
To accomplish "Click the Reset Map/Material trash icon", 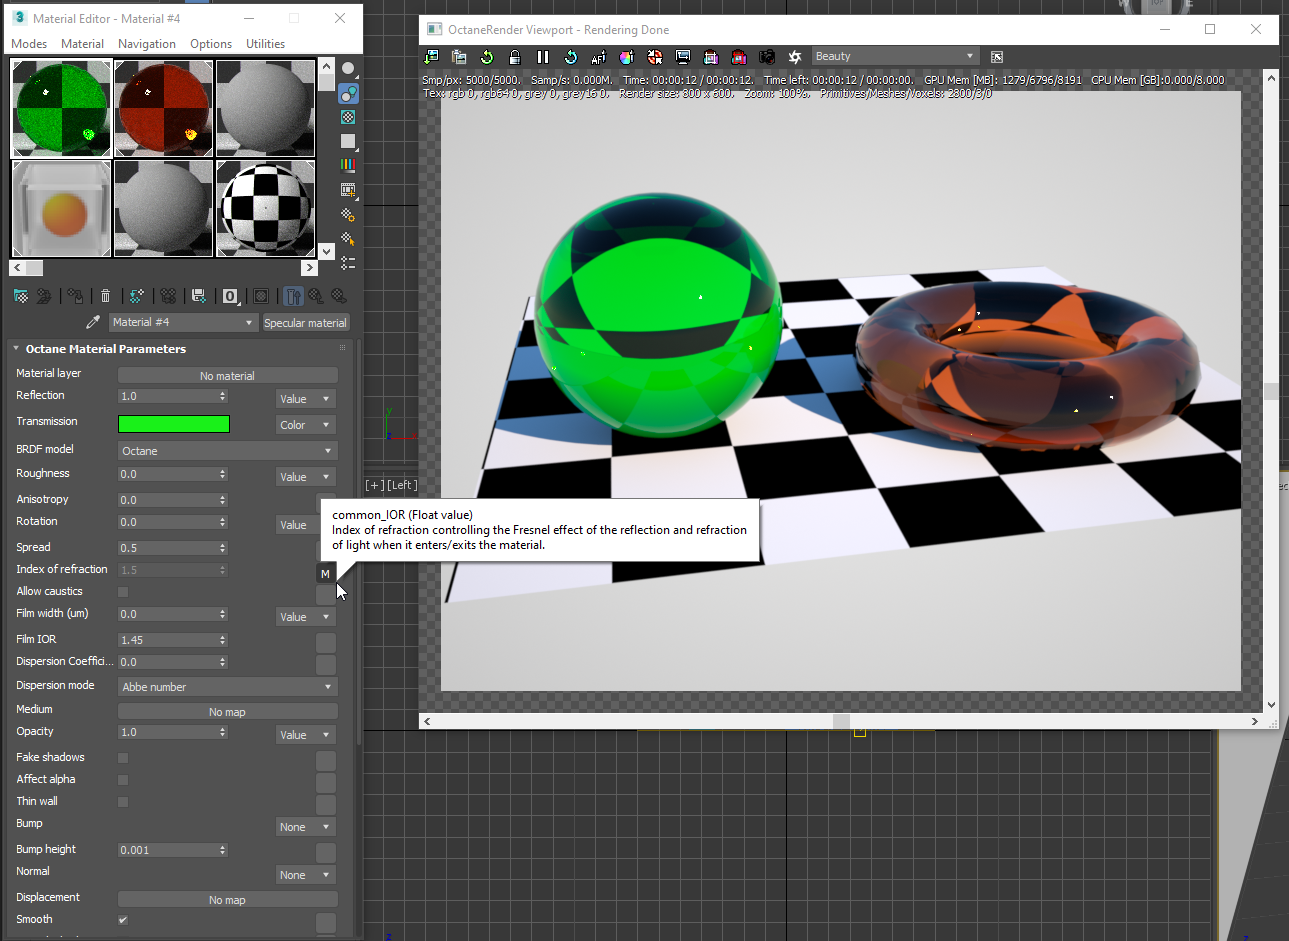I will 105,296.
